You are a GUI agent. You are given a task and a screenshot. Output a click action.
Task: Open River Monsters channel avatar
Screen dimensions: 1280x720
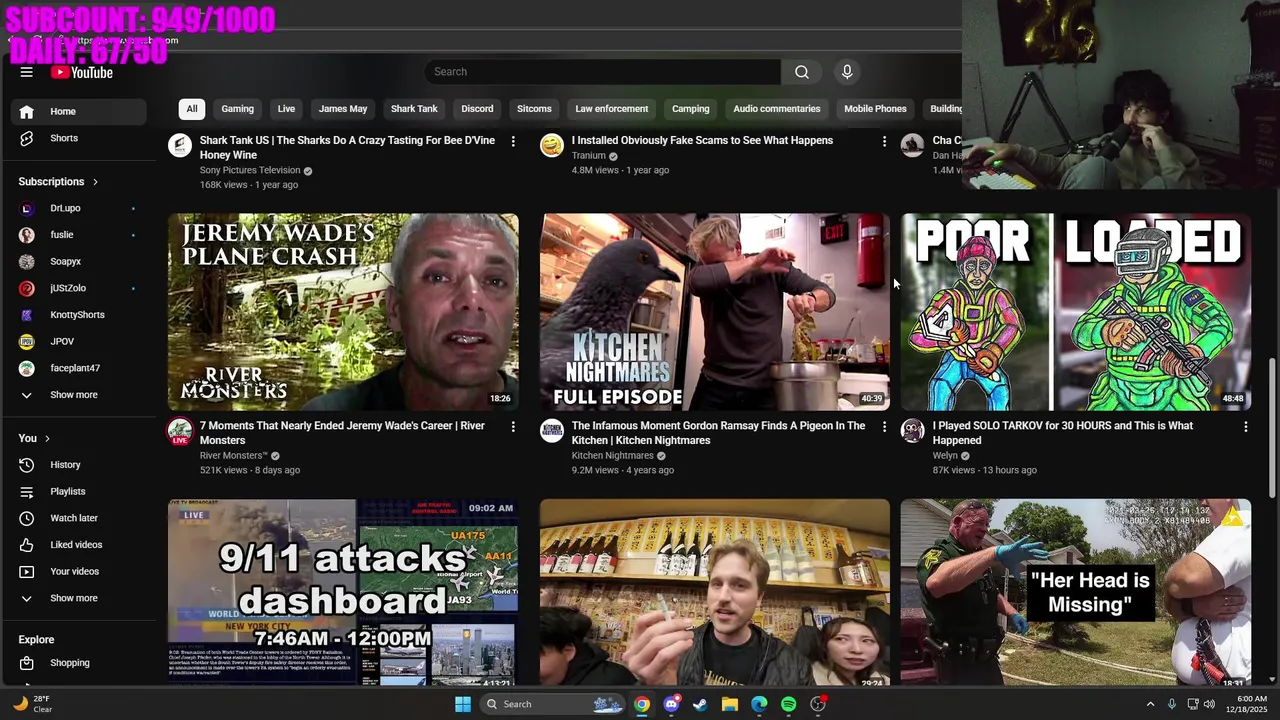(x=180, y=431)
